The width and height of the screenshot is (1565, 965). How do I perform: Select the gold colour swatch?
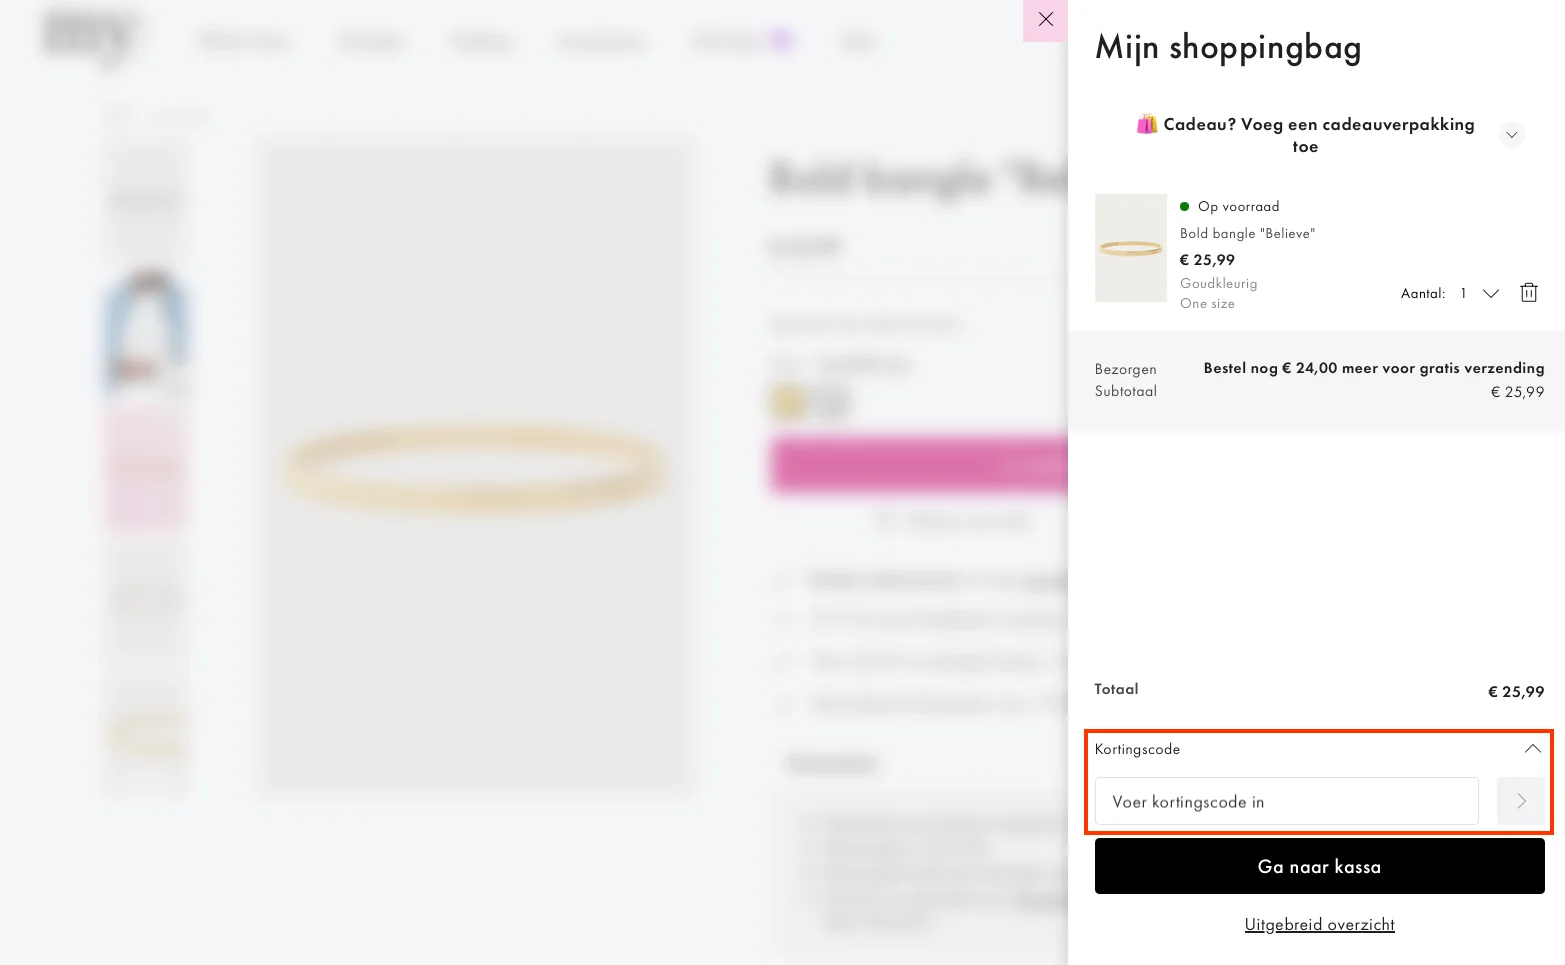click(x=788, y=402)
